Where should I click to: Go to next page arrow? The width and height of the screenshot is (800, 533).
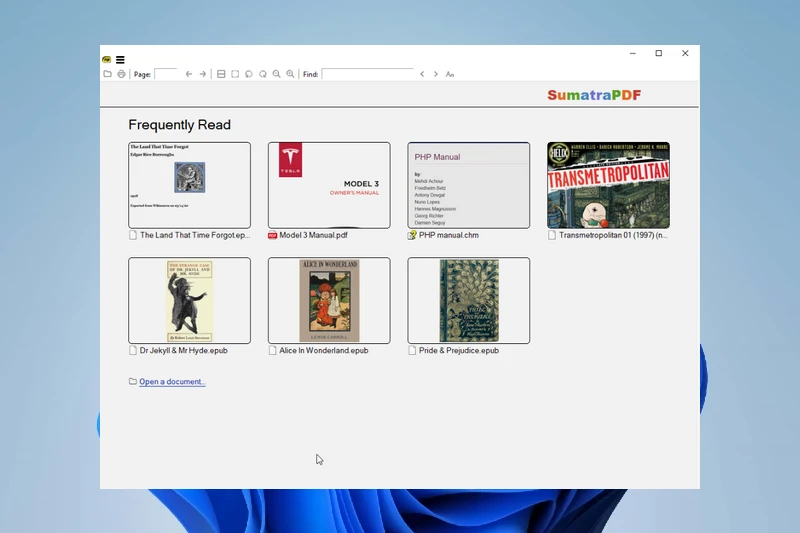pyautogui.click(x=203, y=74)
